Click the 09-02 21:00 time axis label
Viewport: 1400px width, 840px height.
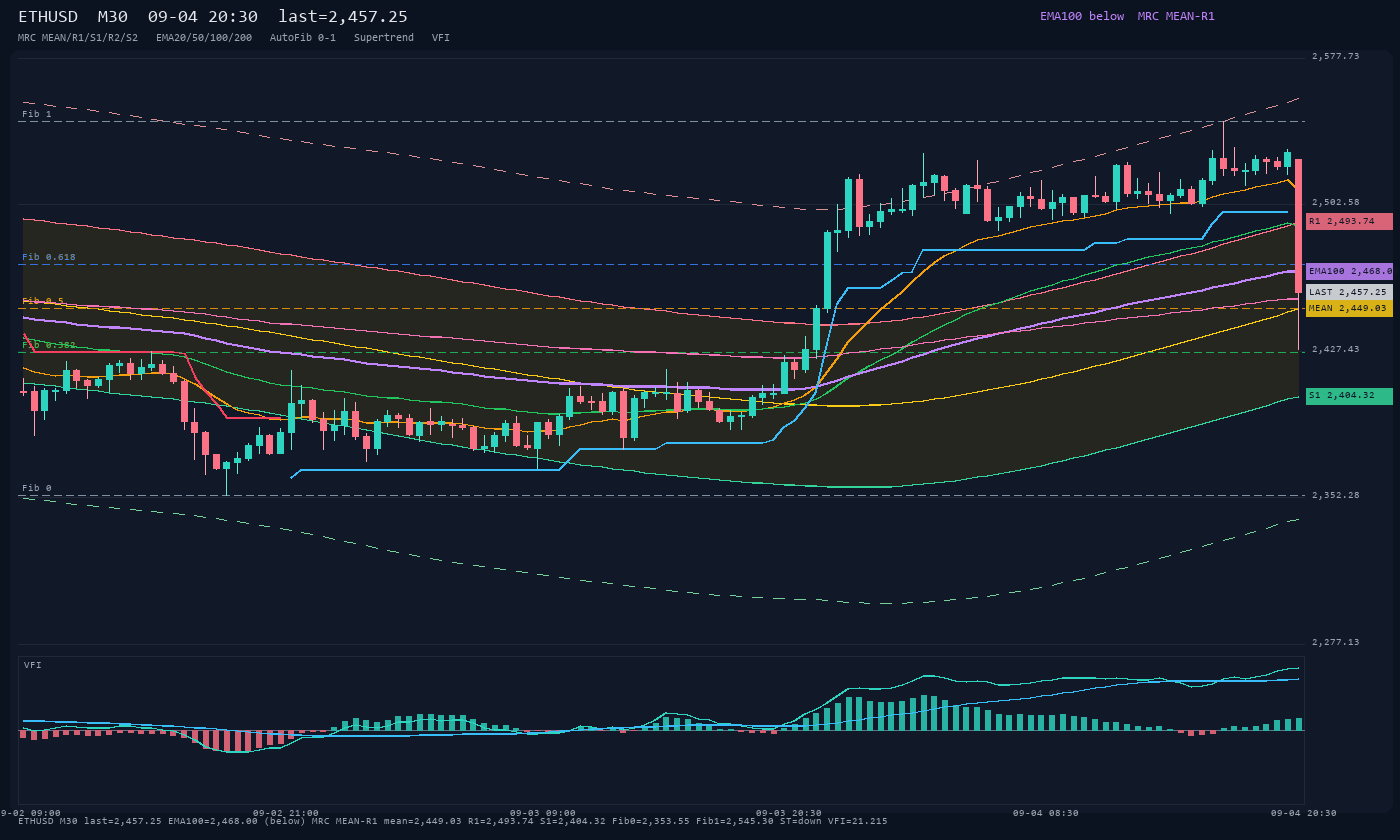coord(286,813)
